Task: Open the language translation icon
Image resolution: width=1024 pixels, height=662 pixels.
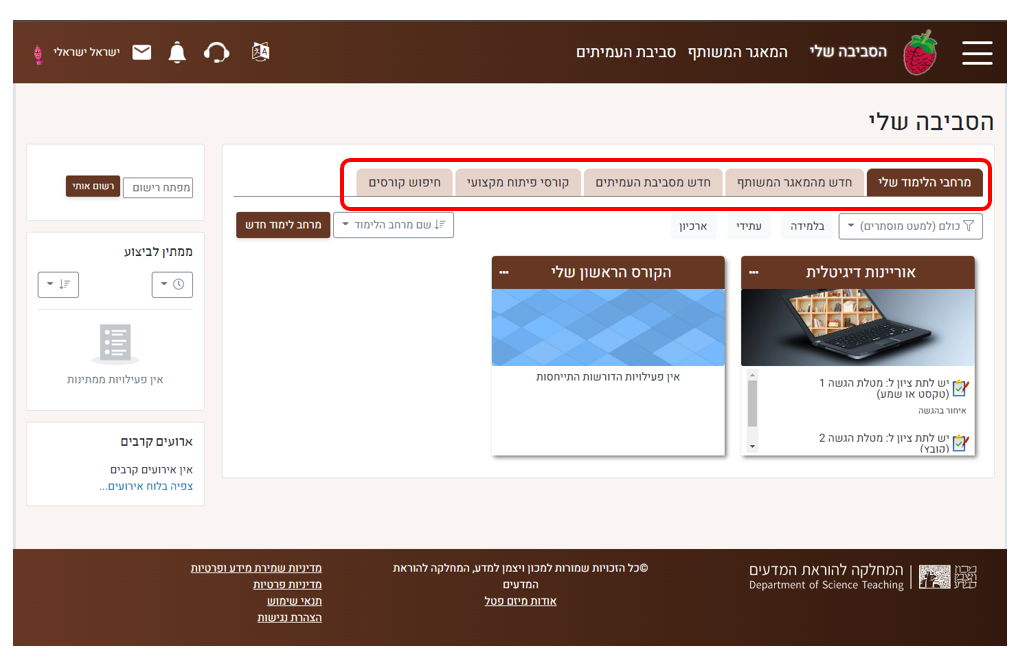Action: [260, 52]
